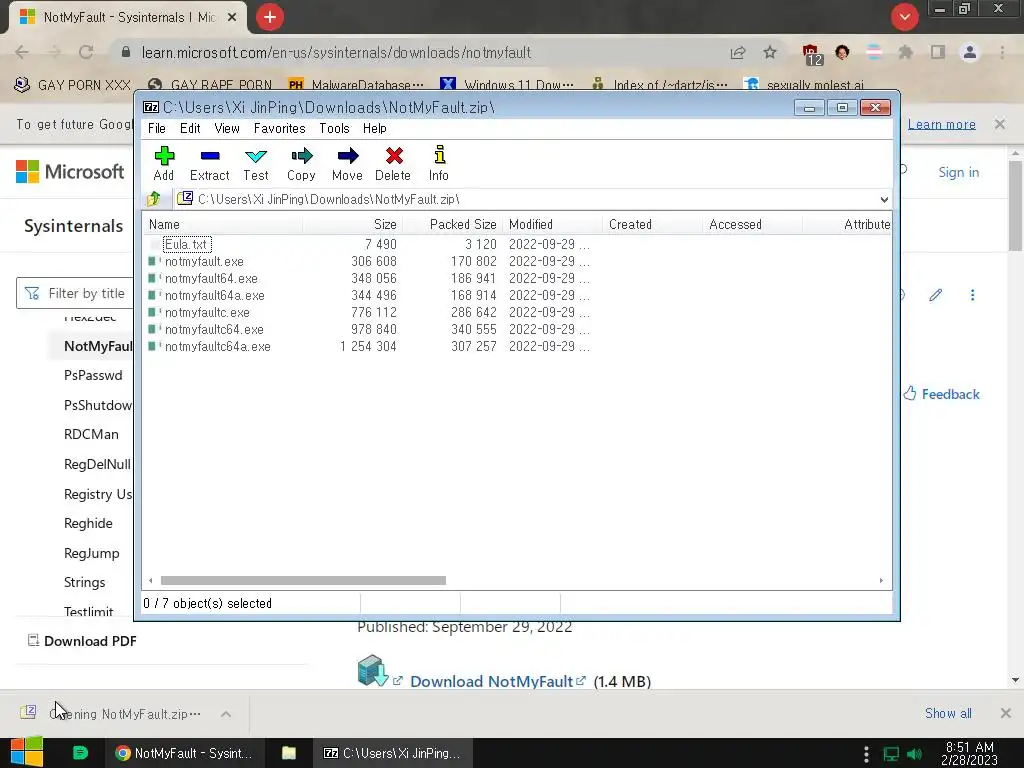Open the page's more options dots

click(972, 295)
